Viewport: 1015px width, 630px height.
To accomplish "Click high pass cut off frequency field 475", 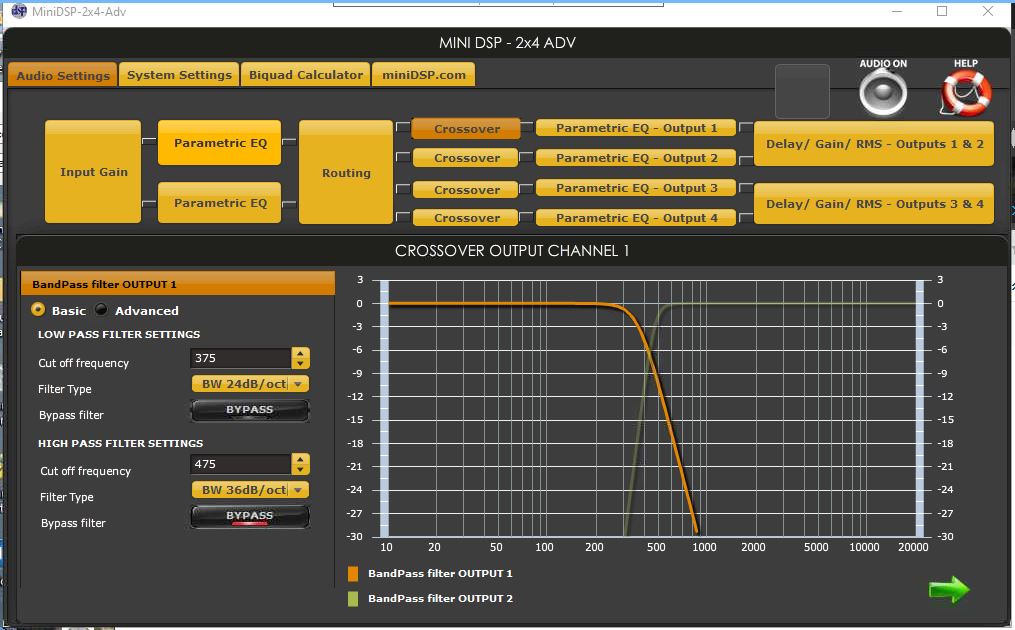I will coord(241,464).
